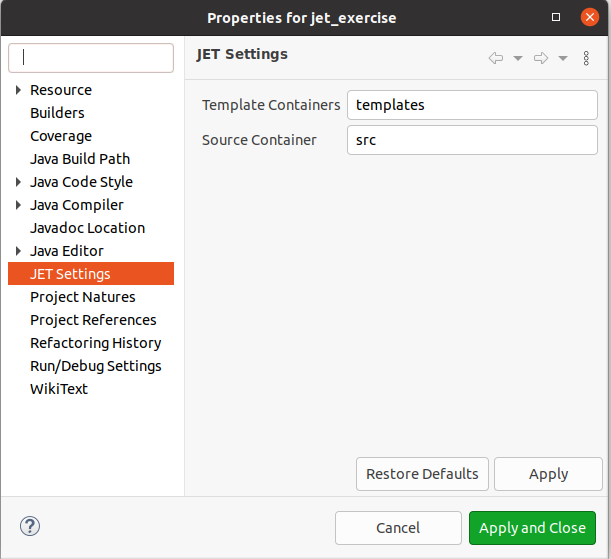Maximize the Properties dialog window
The width and height of the screenshot is (611, 559).
556,17
